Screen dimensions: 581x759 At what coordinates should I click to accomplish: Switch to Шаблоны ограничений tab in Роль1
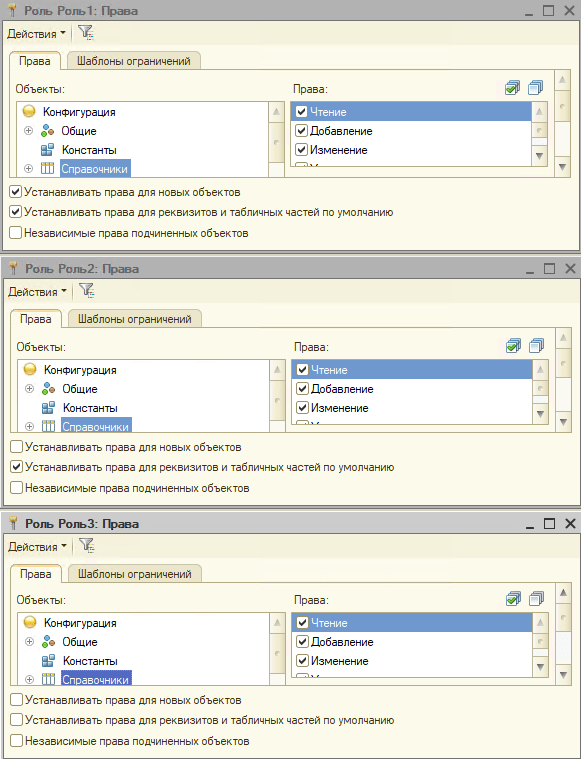(134, 61)
